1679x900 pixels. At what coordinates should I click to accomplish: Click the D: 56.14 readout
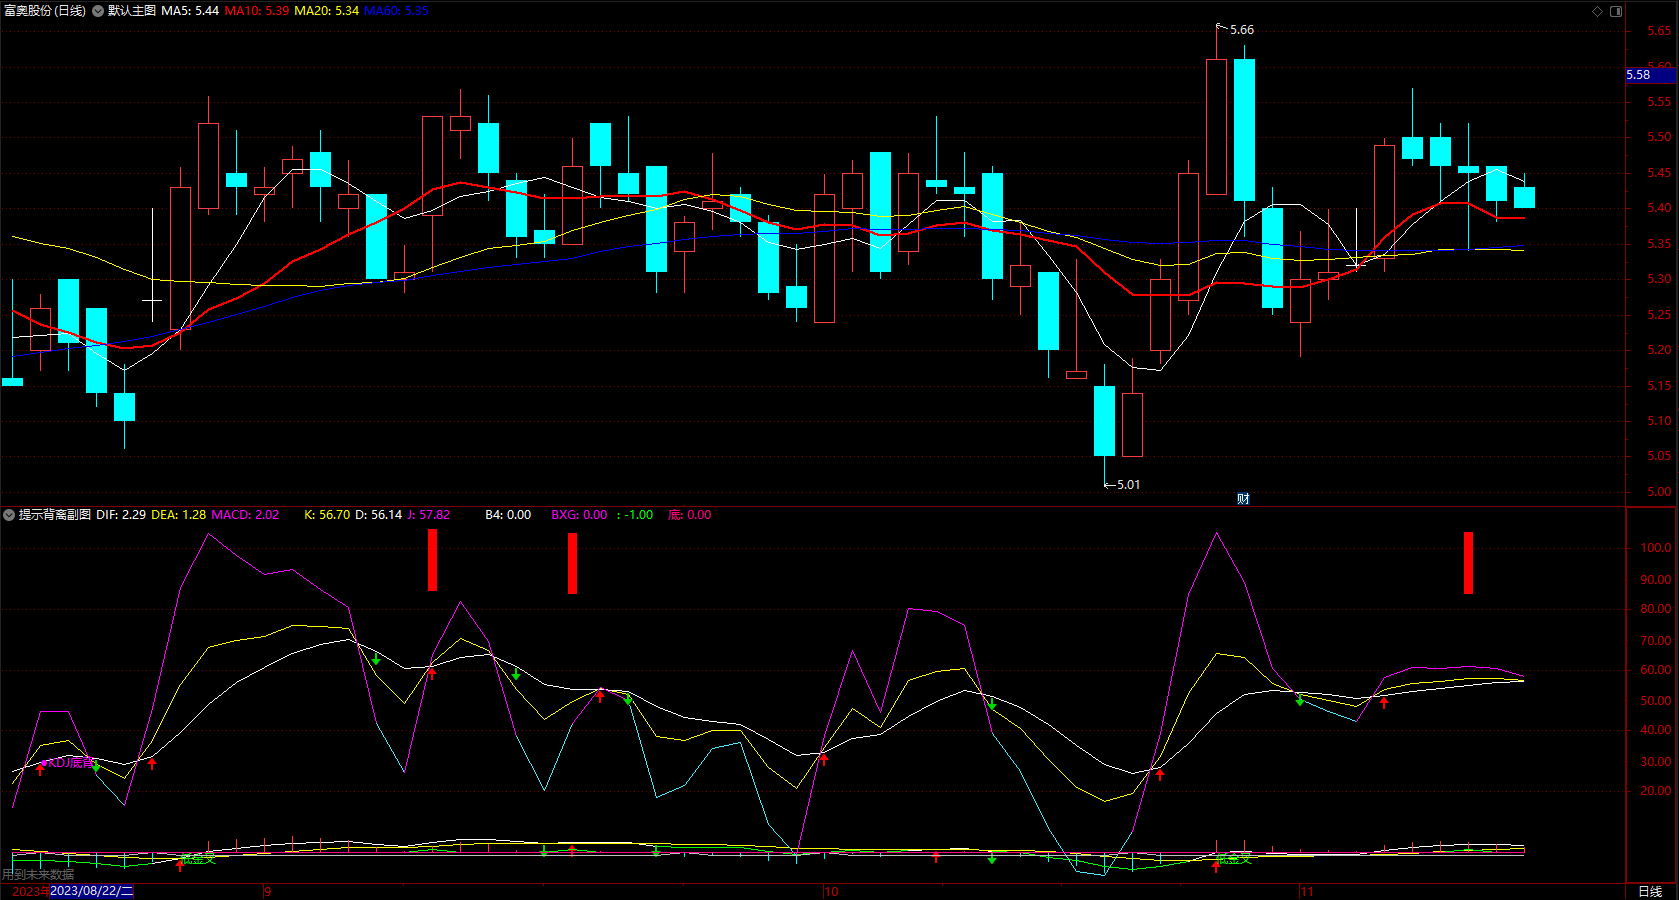379,515
